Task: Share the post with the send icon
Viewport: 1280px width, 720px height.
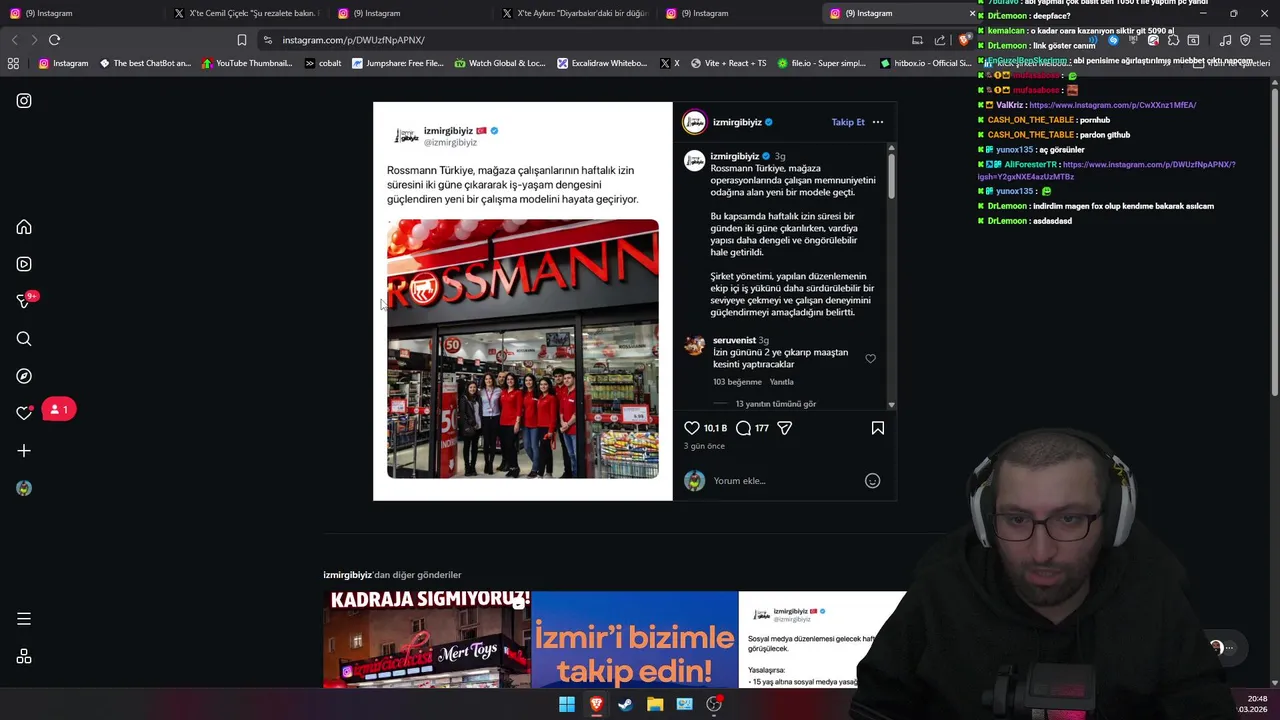Action: [785, 428]
